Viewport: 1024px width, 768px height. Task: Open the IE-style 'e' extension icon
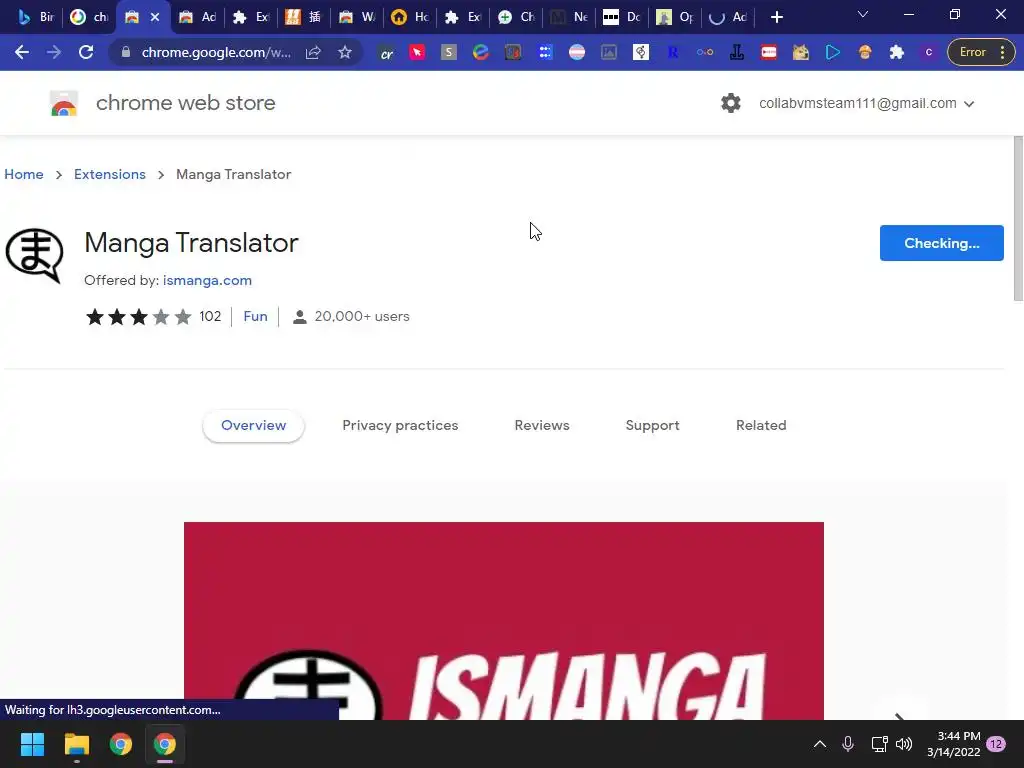pos(481,52)
